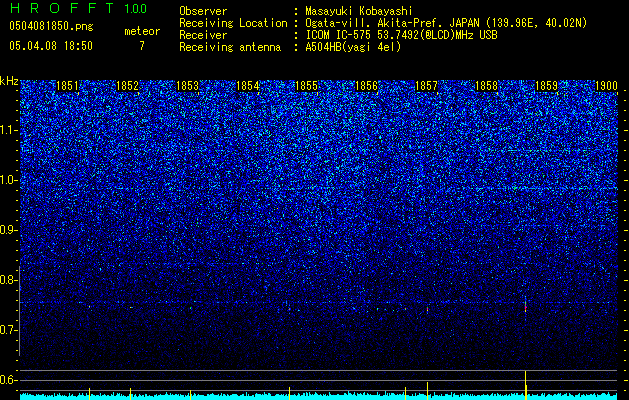Click the 1.1 kHz frequency axis label

pyautogui.click(x=9, y=130)
